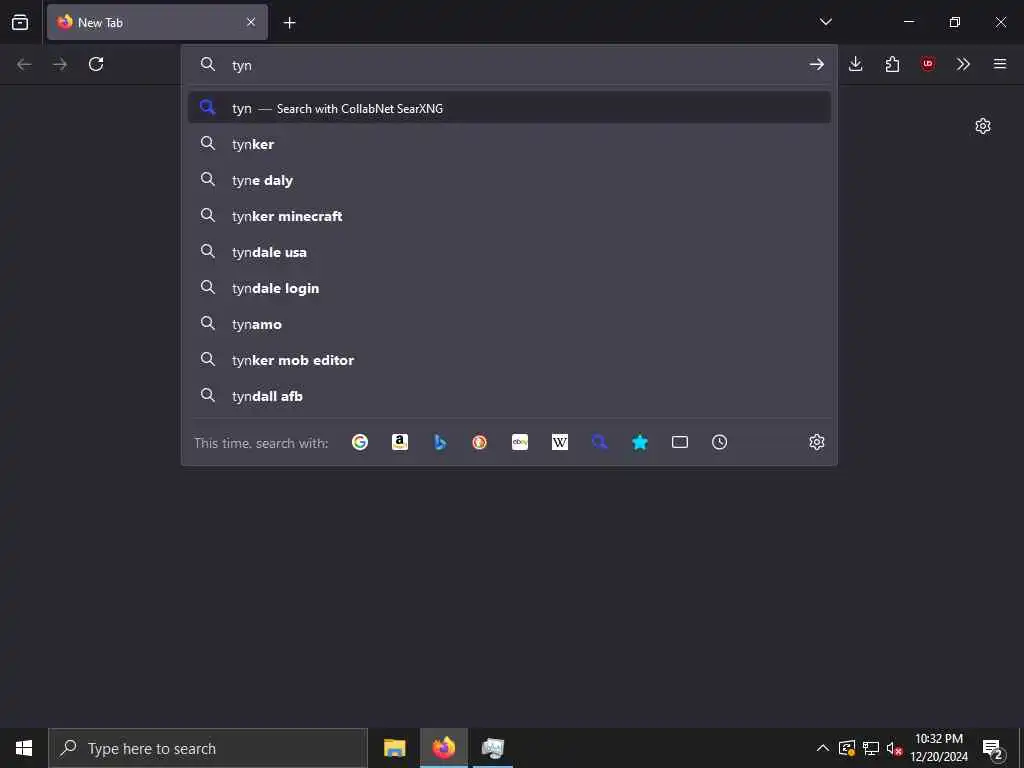1024x768 pixels.
Task: Pick the 'tynker mob editor' suggestion
Action: pos(509,359)
